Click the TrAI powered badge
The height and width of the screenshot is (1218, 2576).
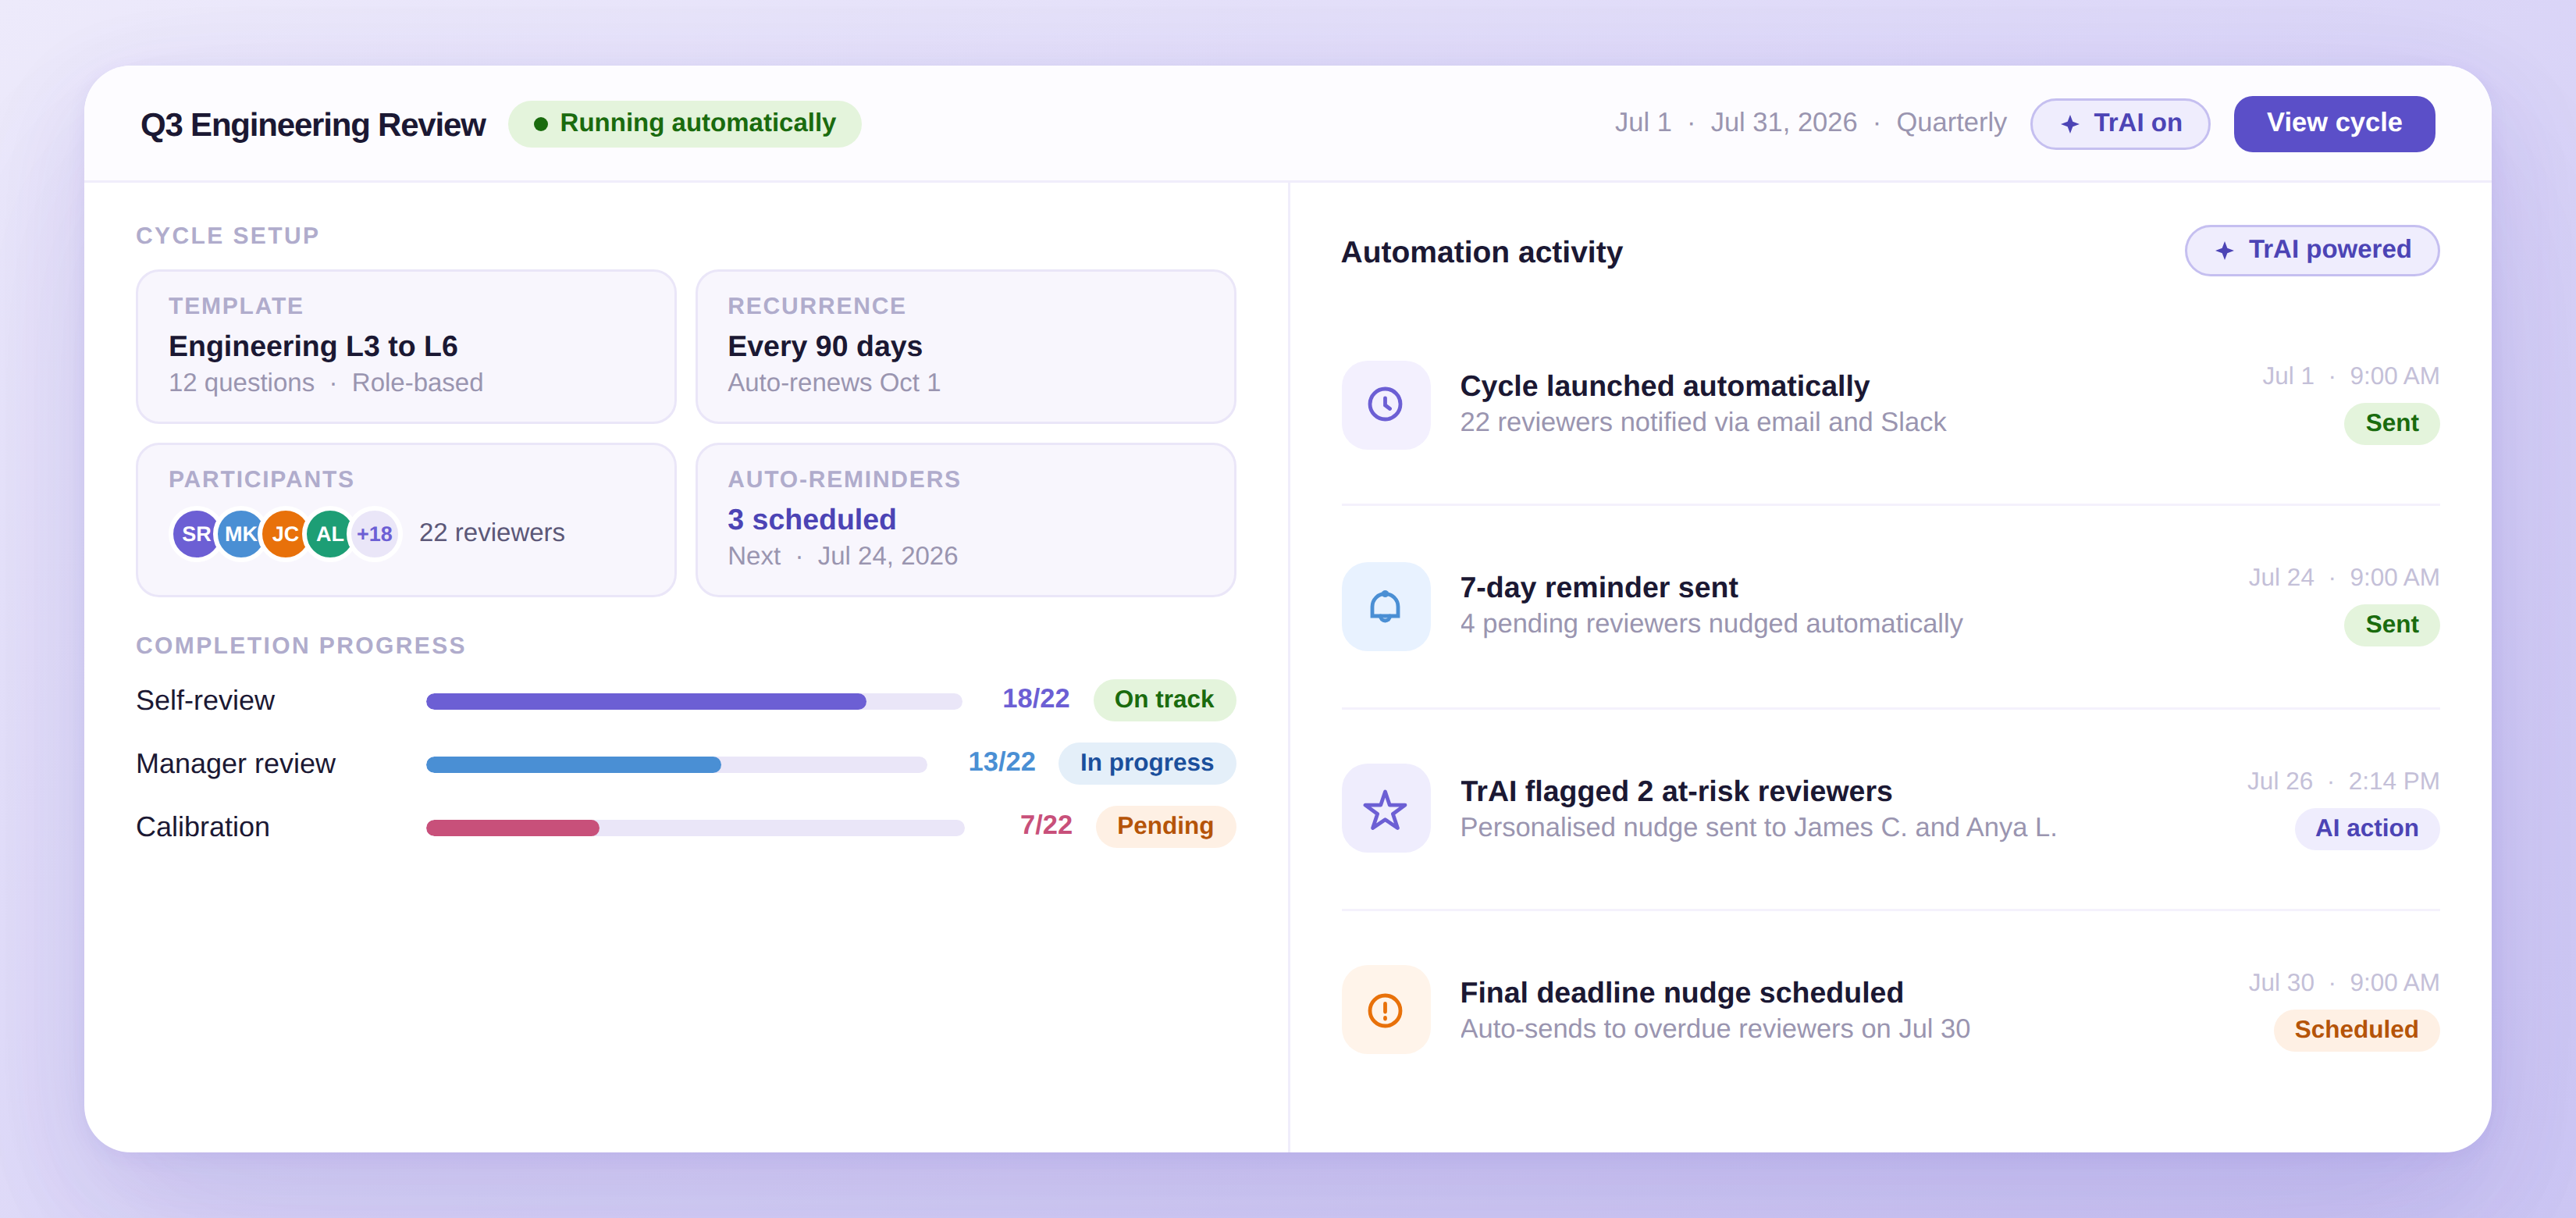pos(2311,250)
